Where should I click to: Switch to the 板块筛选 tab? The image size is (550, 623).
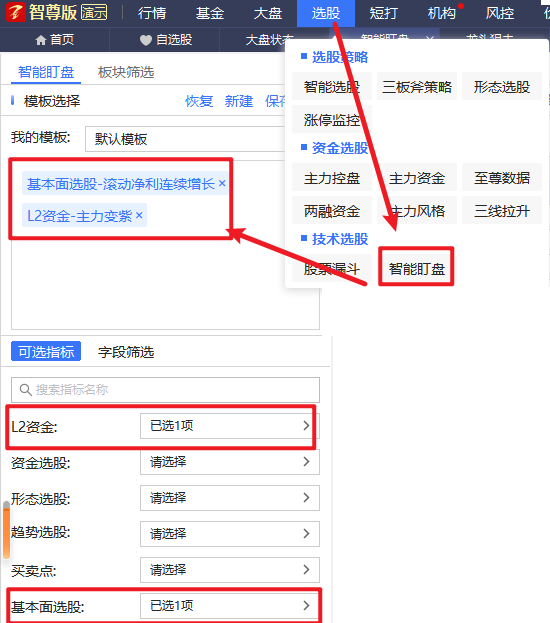[x=126, y=72]
